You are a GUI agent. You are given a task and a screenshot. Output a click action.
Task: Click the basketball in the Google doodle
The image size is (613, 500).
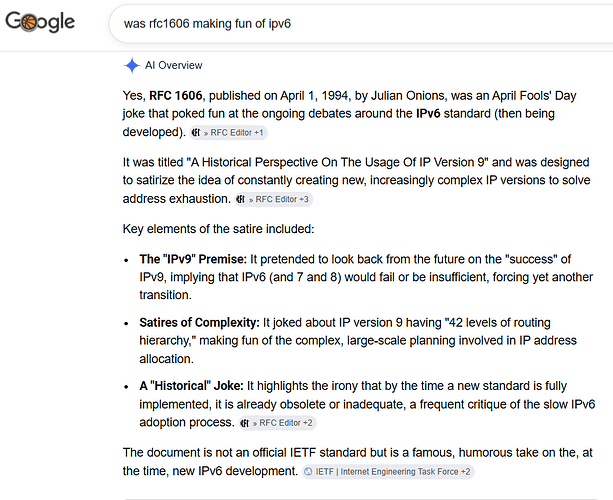(x=29, y=23)
